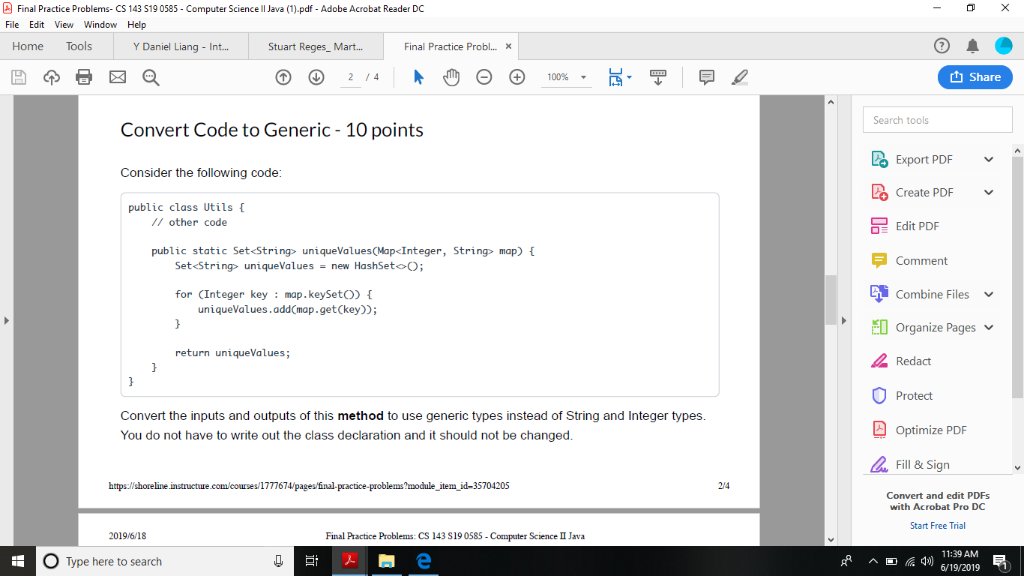Switch to the Home tab
1024x576 pixels.
[27, 45]
